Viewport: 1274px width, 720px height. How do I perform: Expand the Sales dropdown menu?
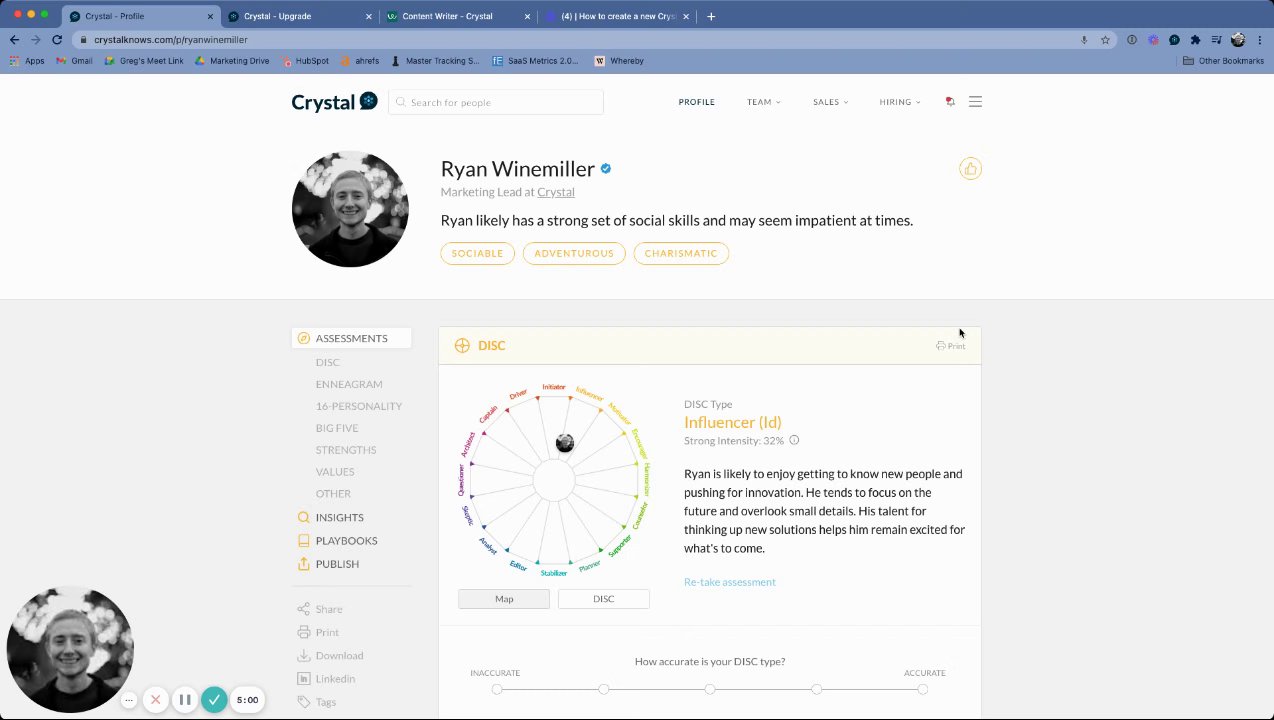point(830,102)
